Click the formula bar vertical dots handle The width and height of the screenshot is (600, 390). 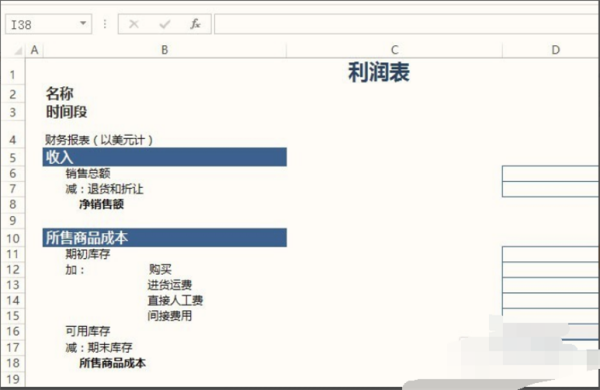[x=105, y=24]
